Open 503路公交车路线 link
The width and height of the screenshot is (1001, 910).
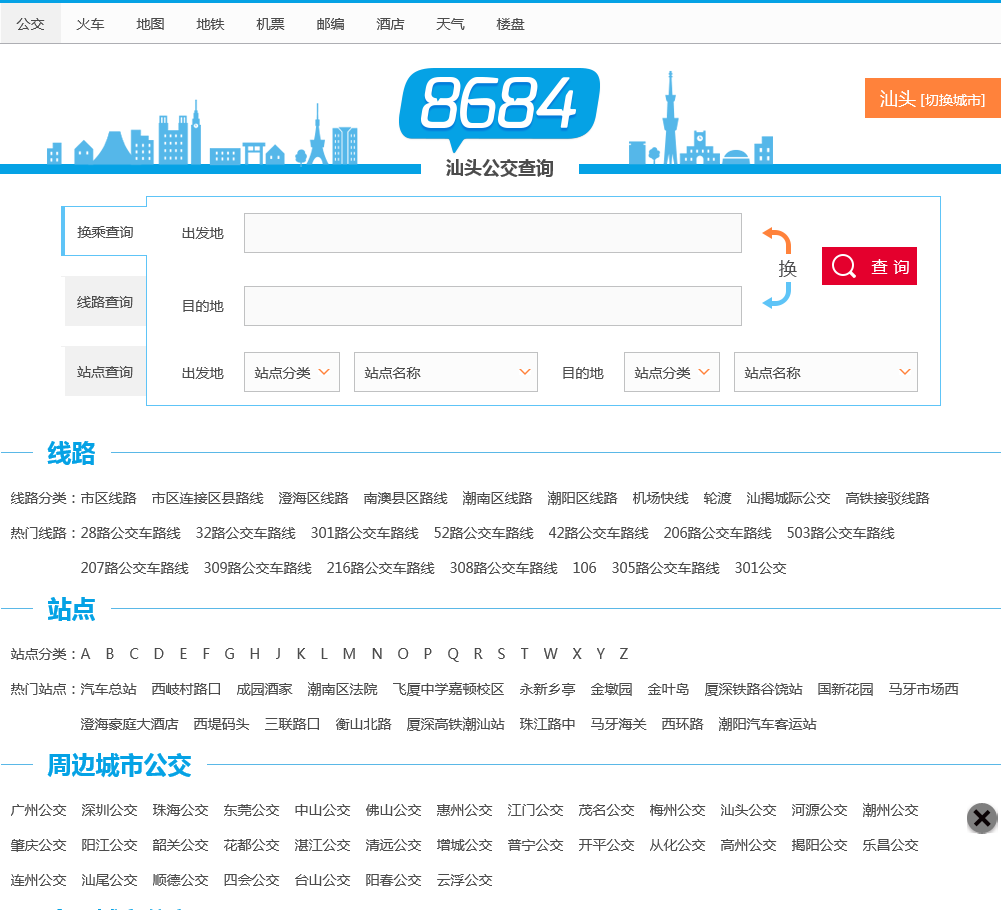(841, 533)
